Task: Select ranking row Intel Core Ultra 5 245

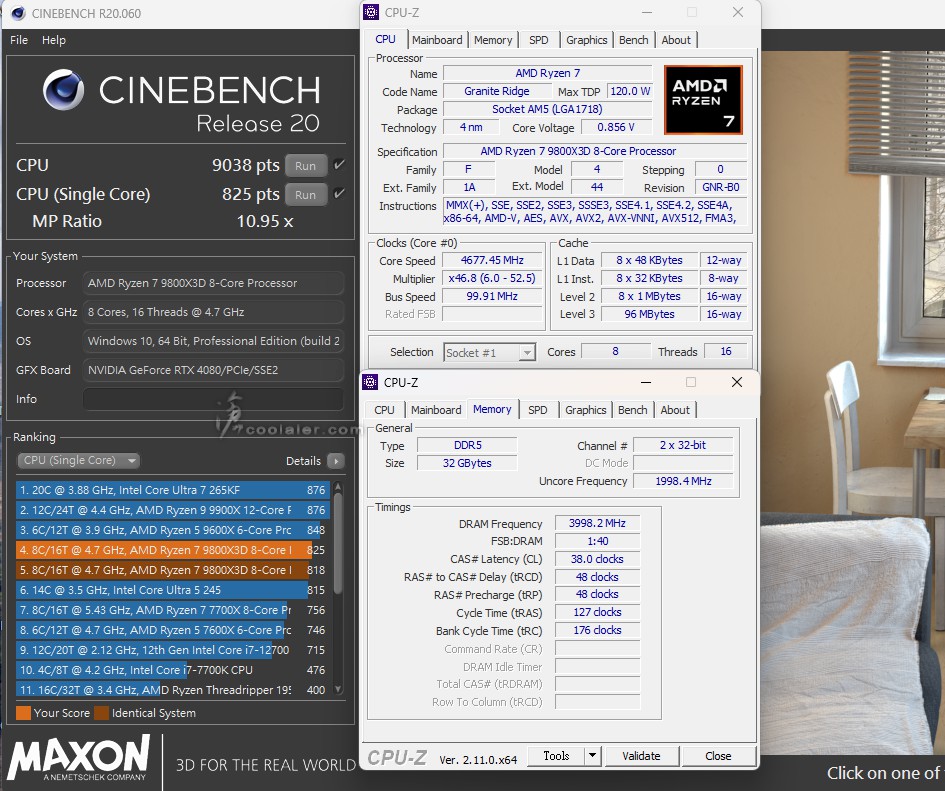Action: pyautogui.click(x=173, y=590)
